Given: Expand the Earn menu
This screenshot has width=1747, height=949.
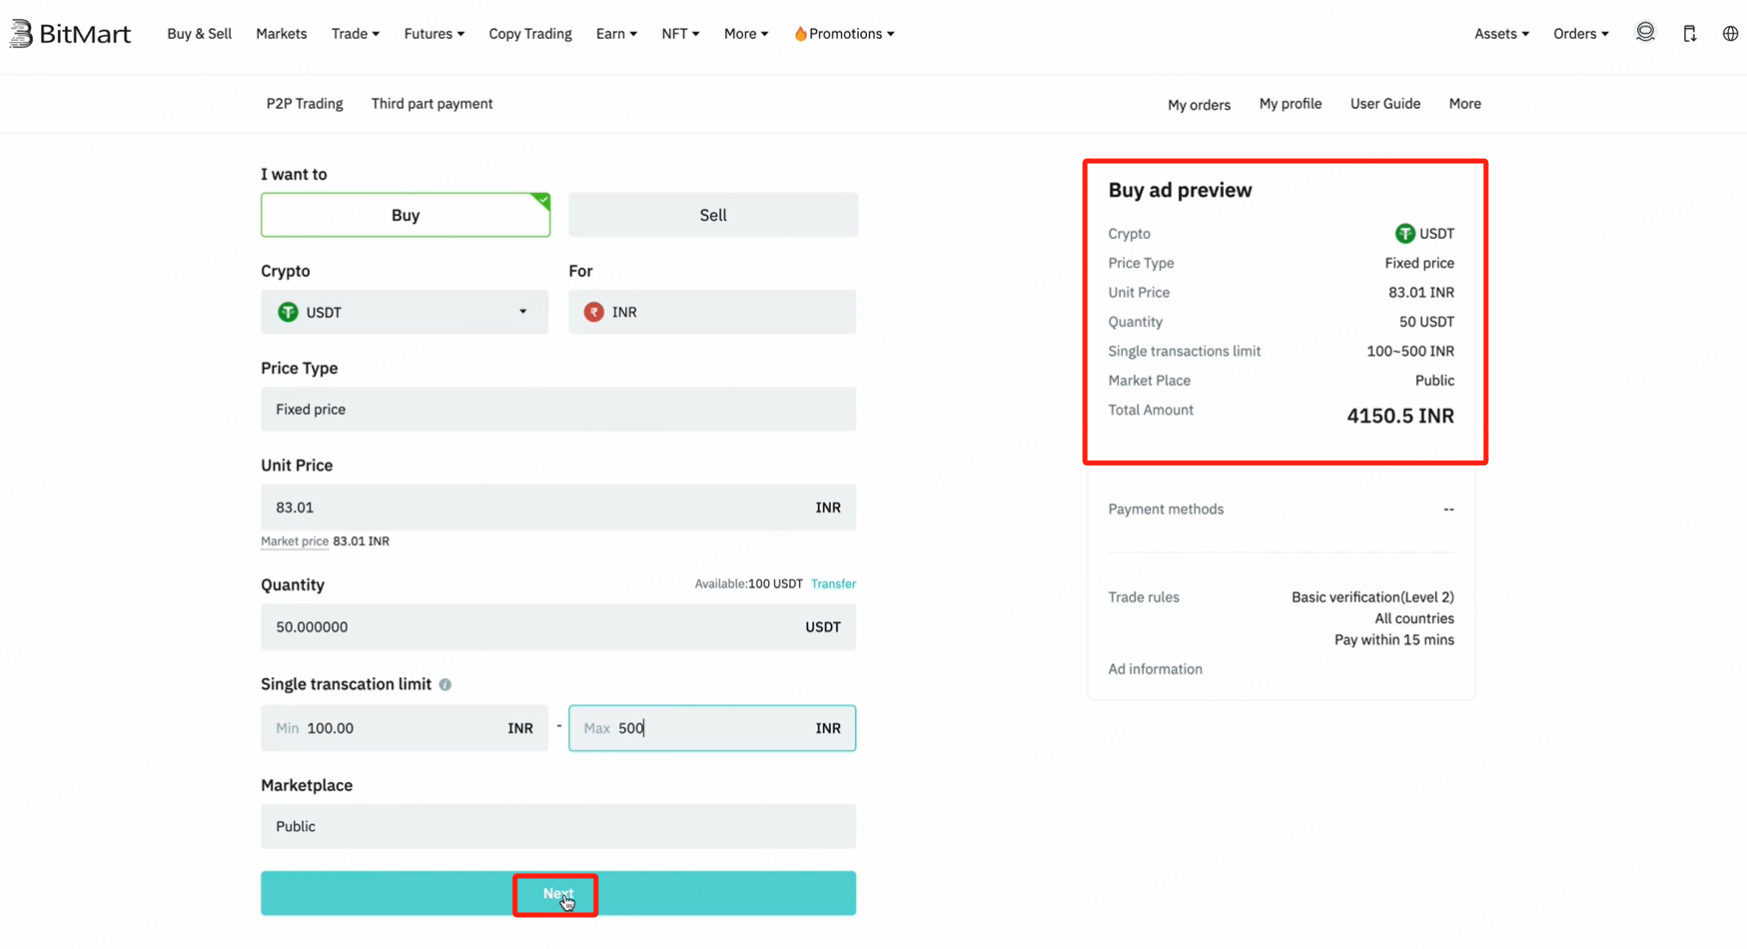Looking at the screenshot, I should pyautogui.click(x=616, y=34).
